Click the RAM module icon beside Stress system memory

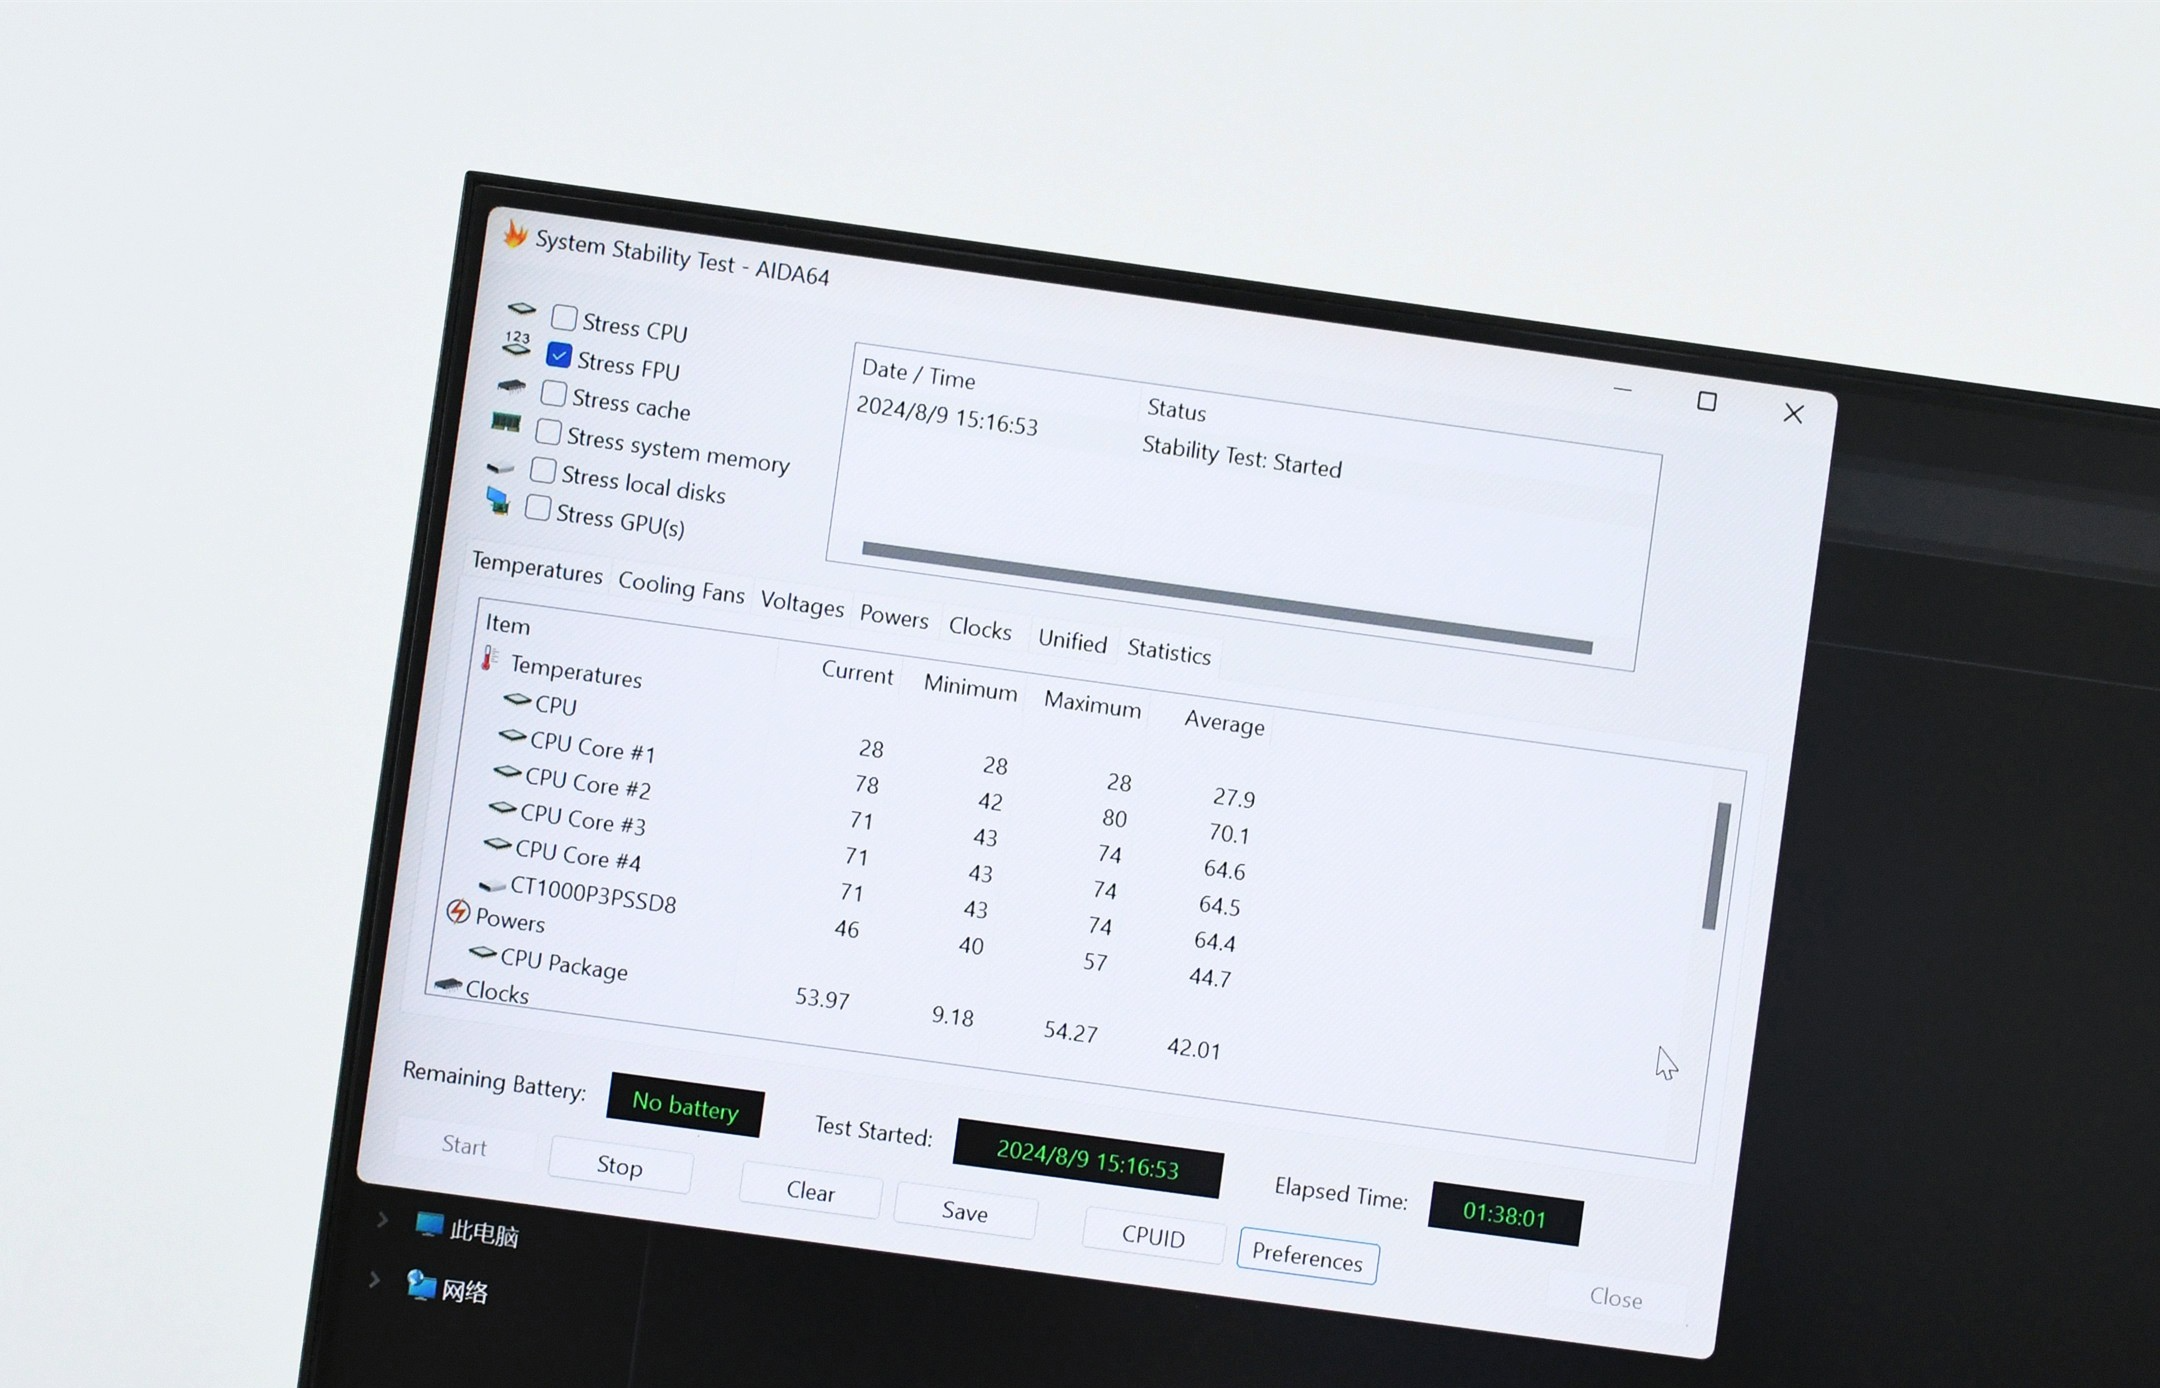506,423
